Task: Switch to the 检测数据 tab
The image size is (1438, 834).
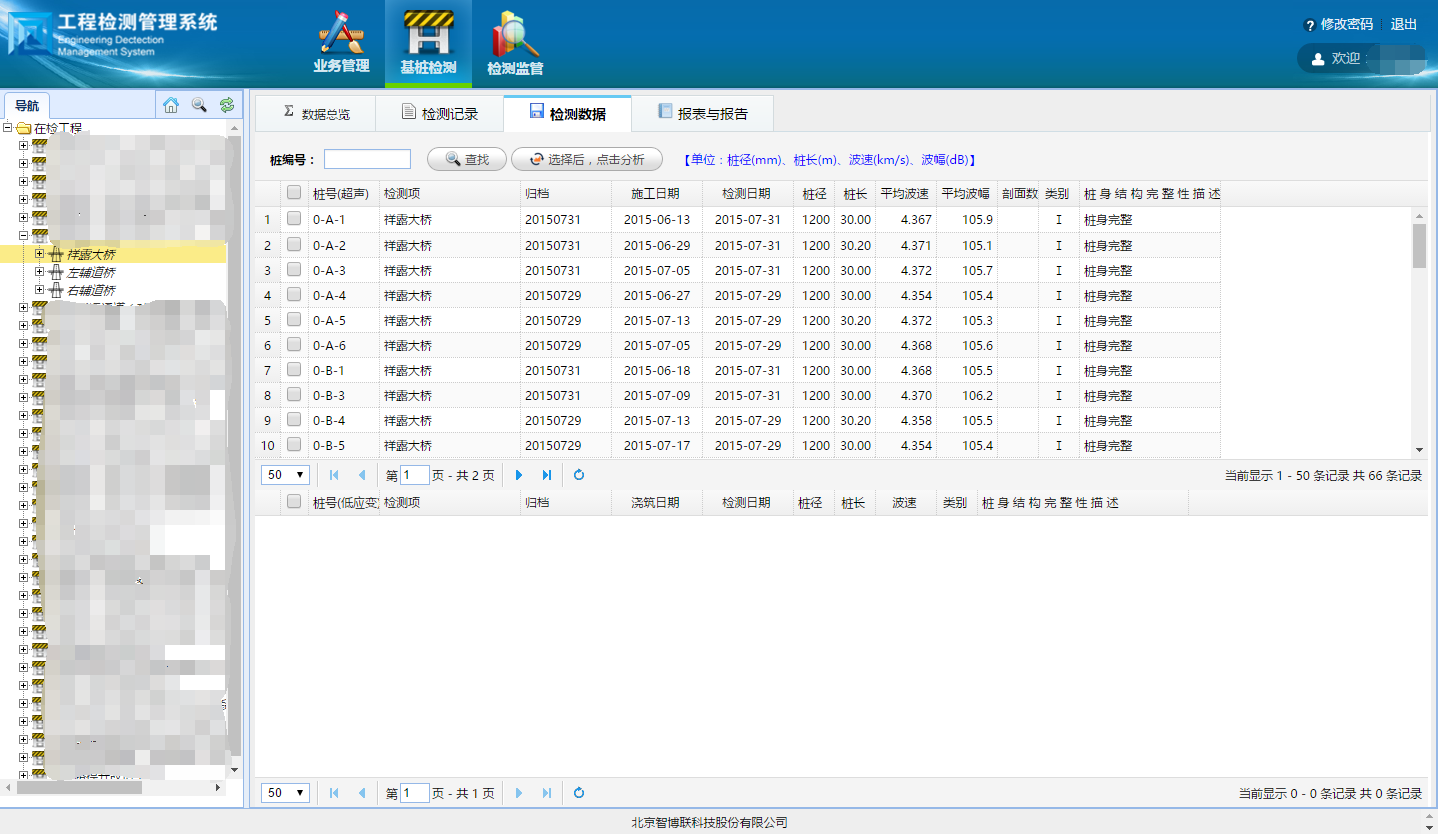Action: pyautogui.click(x=567, y=114)
